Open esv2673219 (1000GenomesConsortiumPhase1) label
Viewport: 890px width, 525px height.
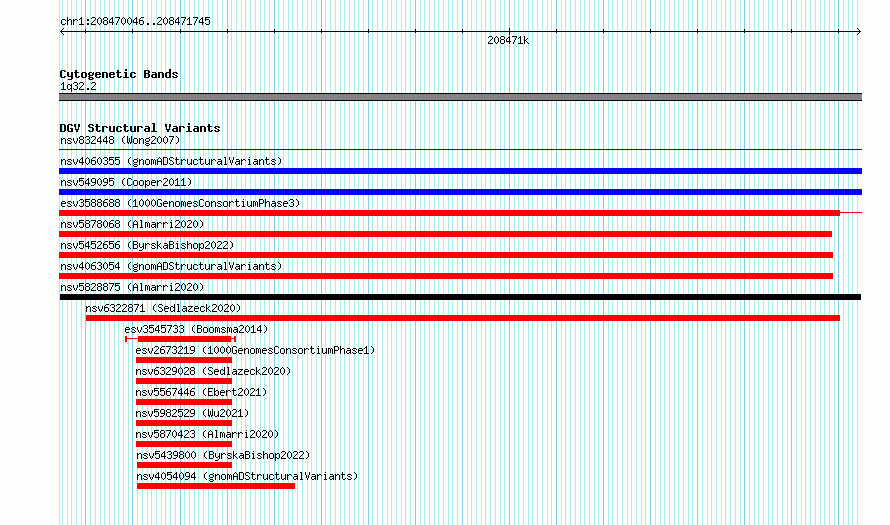pos(255,350)
